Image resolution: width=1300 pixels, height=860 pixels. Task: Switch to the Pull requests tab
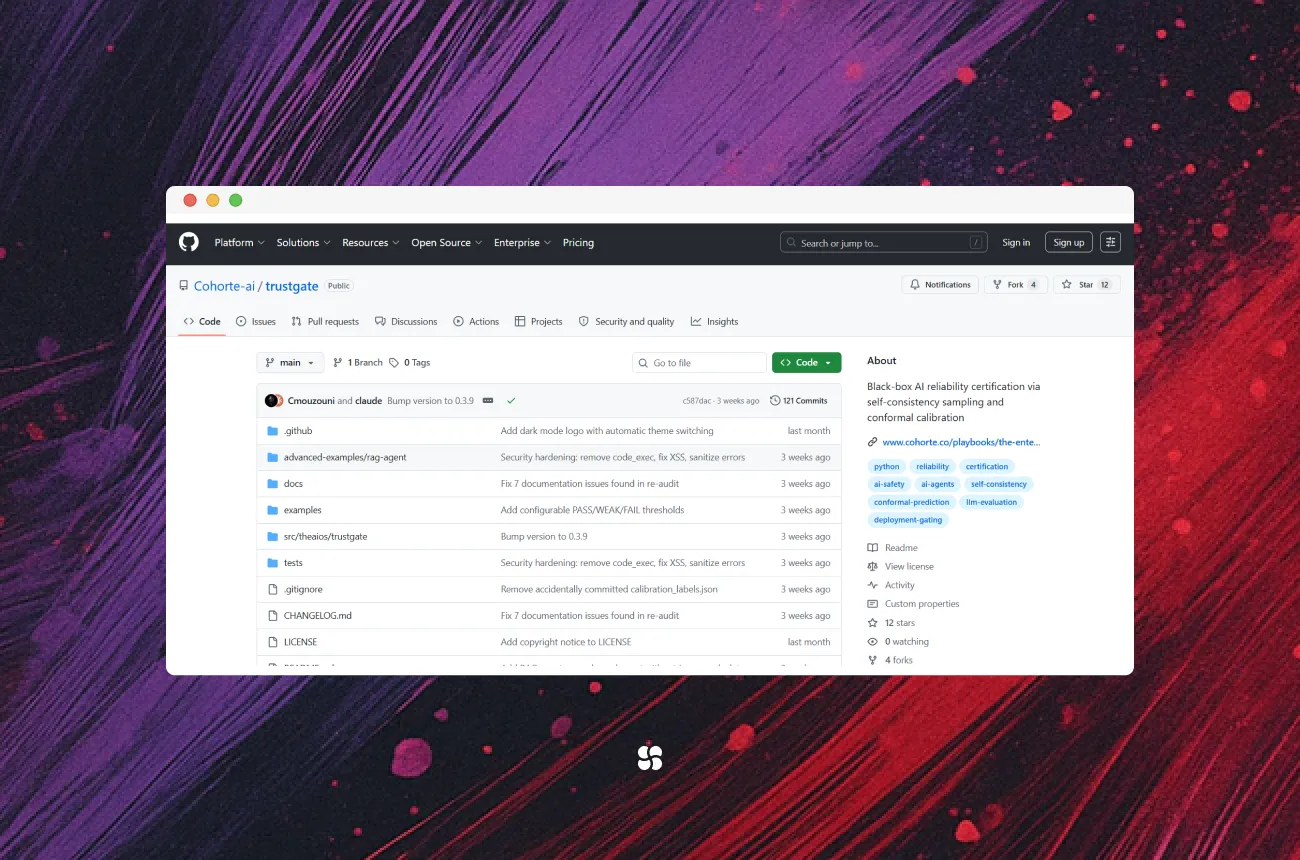[325, 322]
